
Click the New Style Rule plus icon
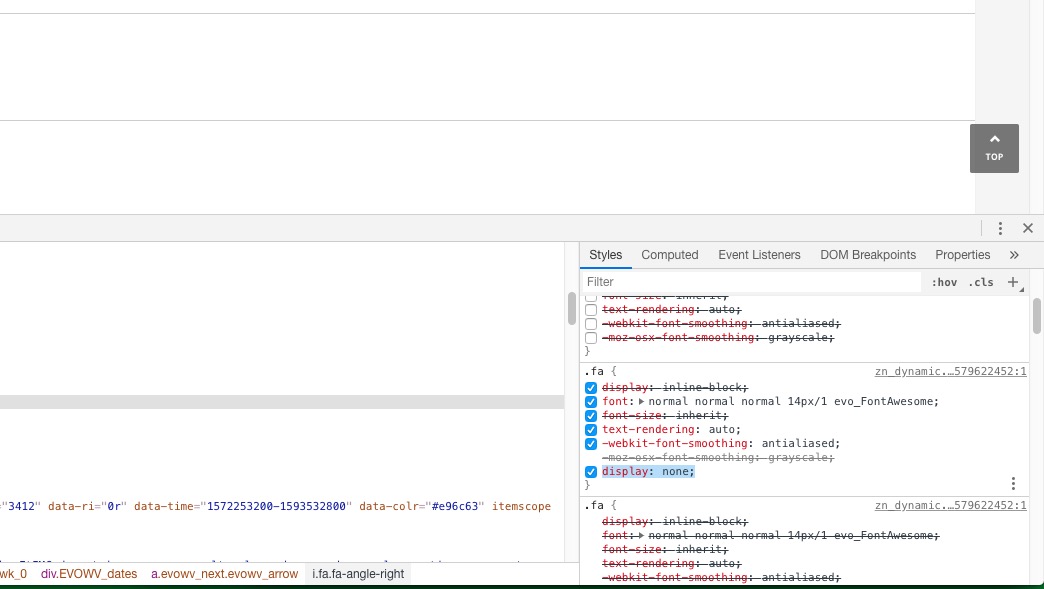1013,282
